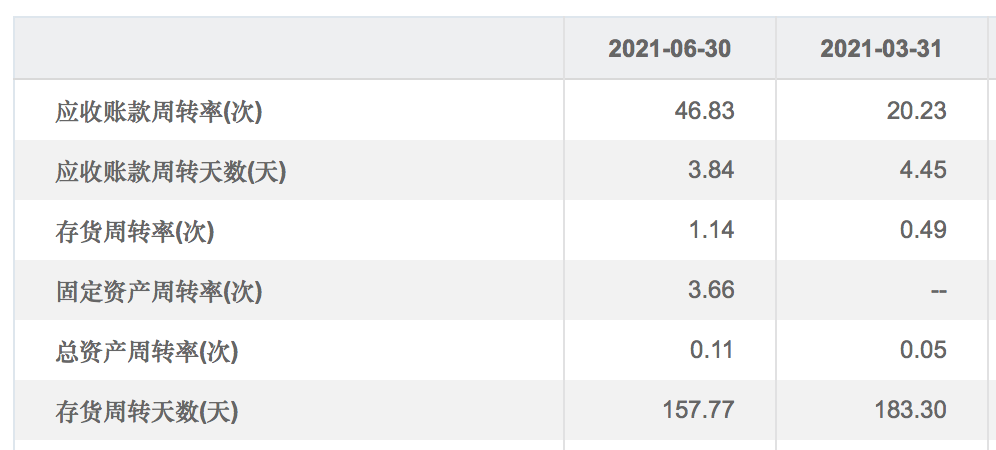
Task: Select the 0.11 total asset turnover value
Action: tap(711, 351)
